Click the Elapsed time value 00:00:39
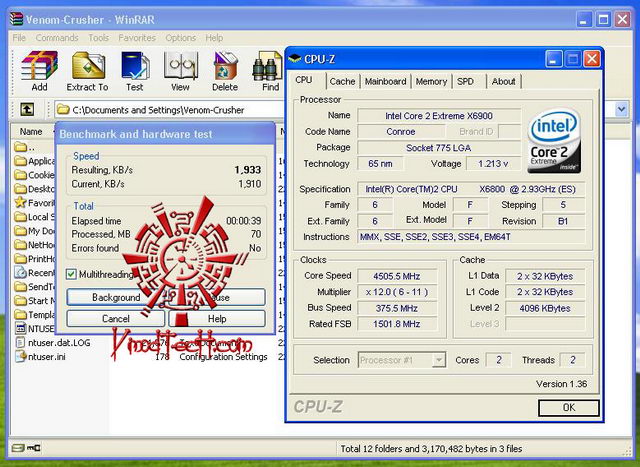 [x=244, y=221]
